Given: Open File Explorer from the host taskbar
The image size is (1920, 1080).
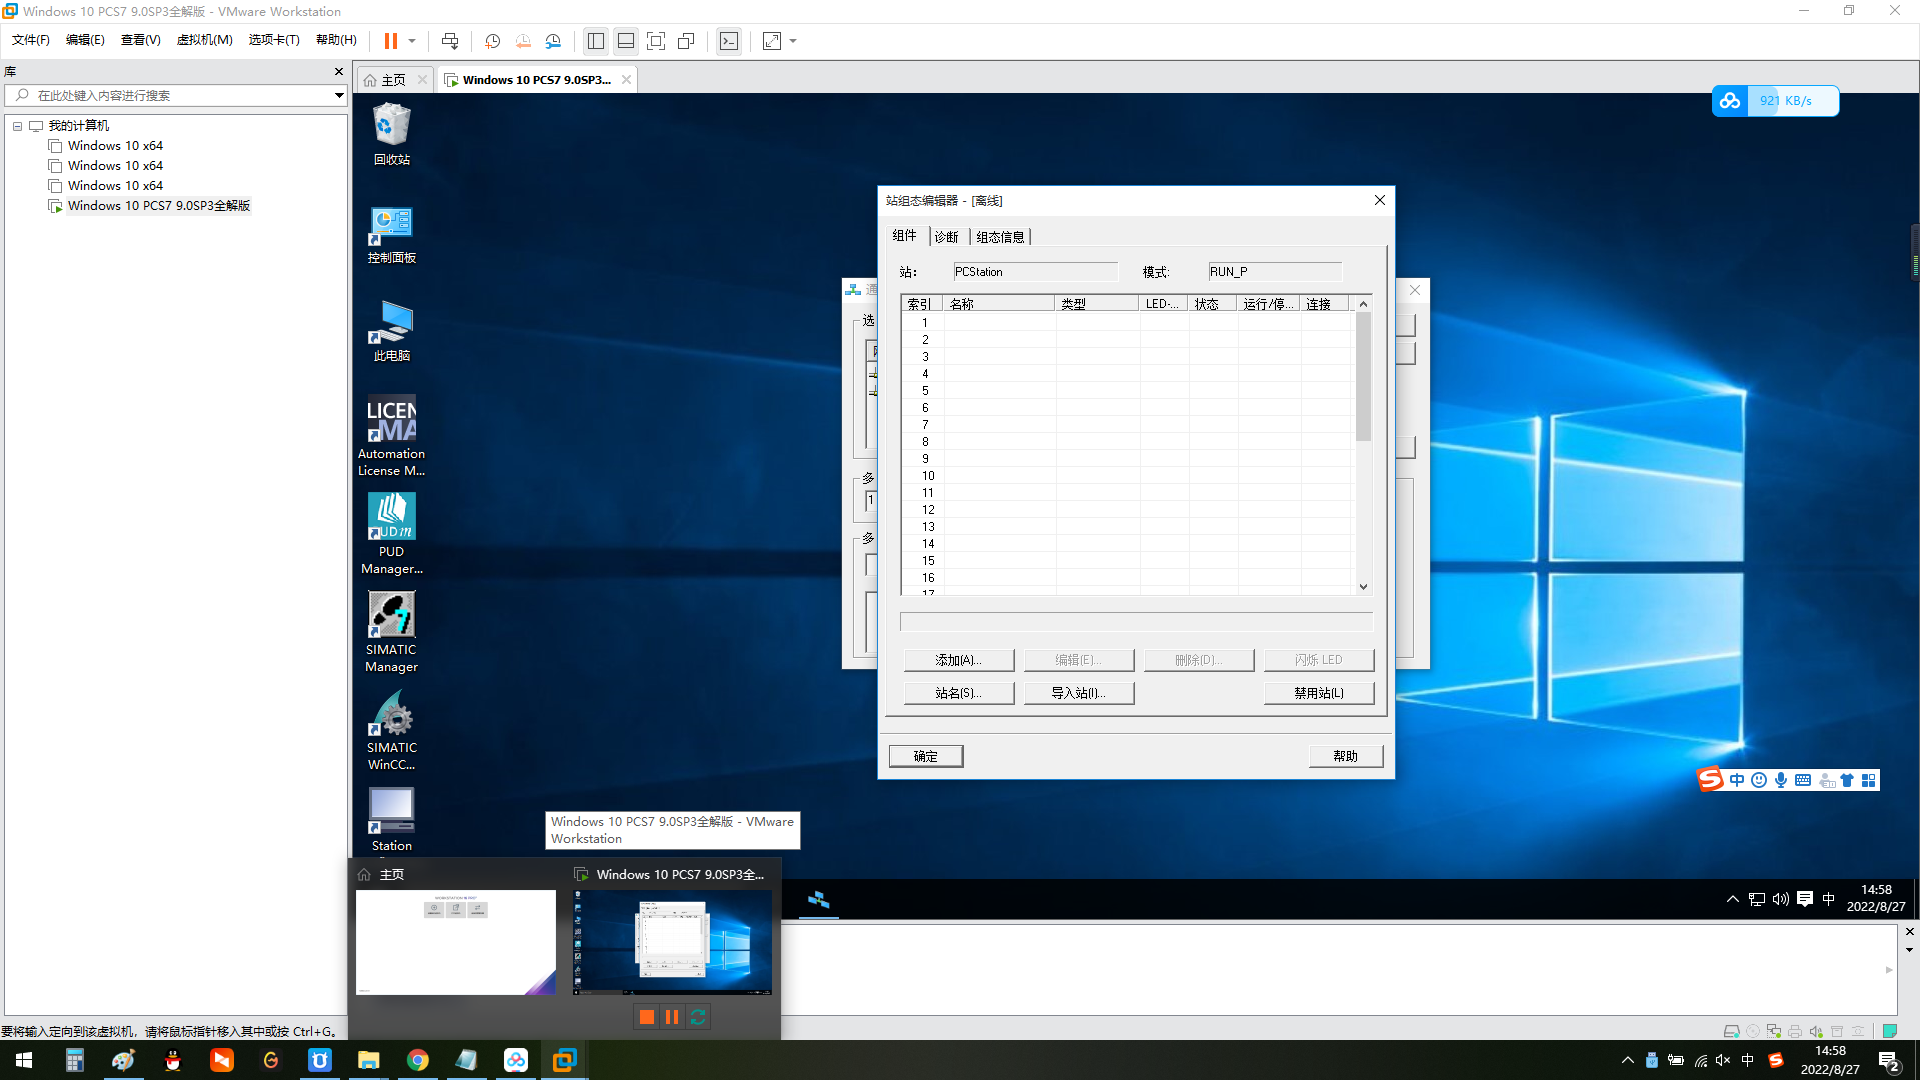Looking at the screenshot, I should [x=369, y=1060].
